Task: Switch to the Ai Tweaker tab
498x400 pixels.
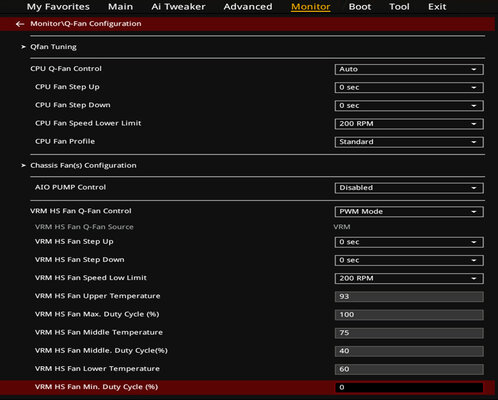Action: [x=178, y=7]
